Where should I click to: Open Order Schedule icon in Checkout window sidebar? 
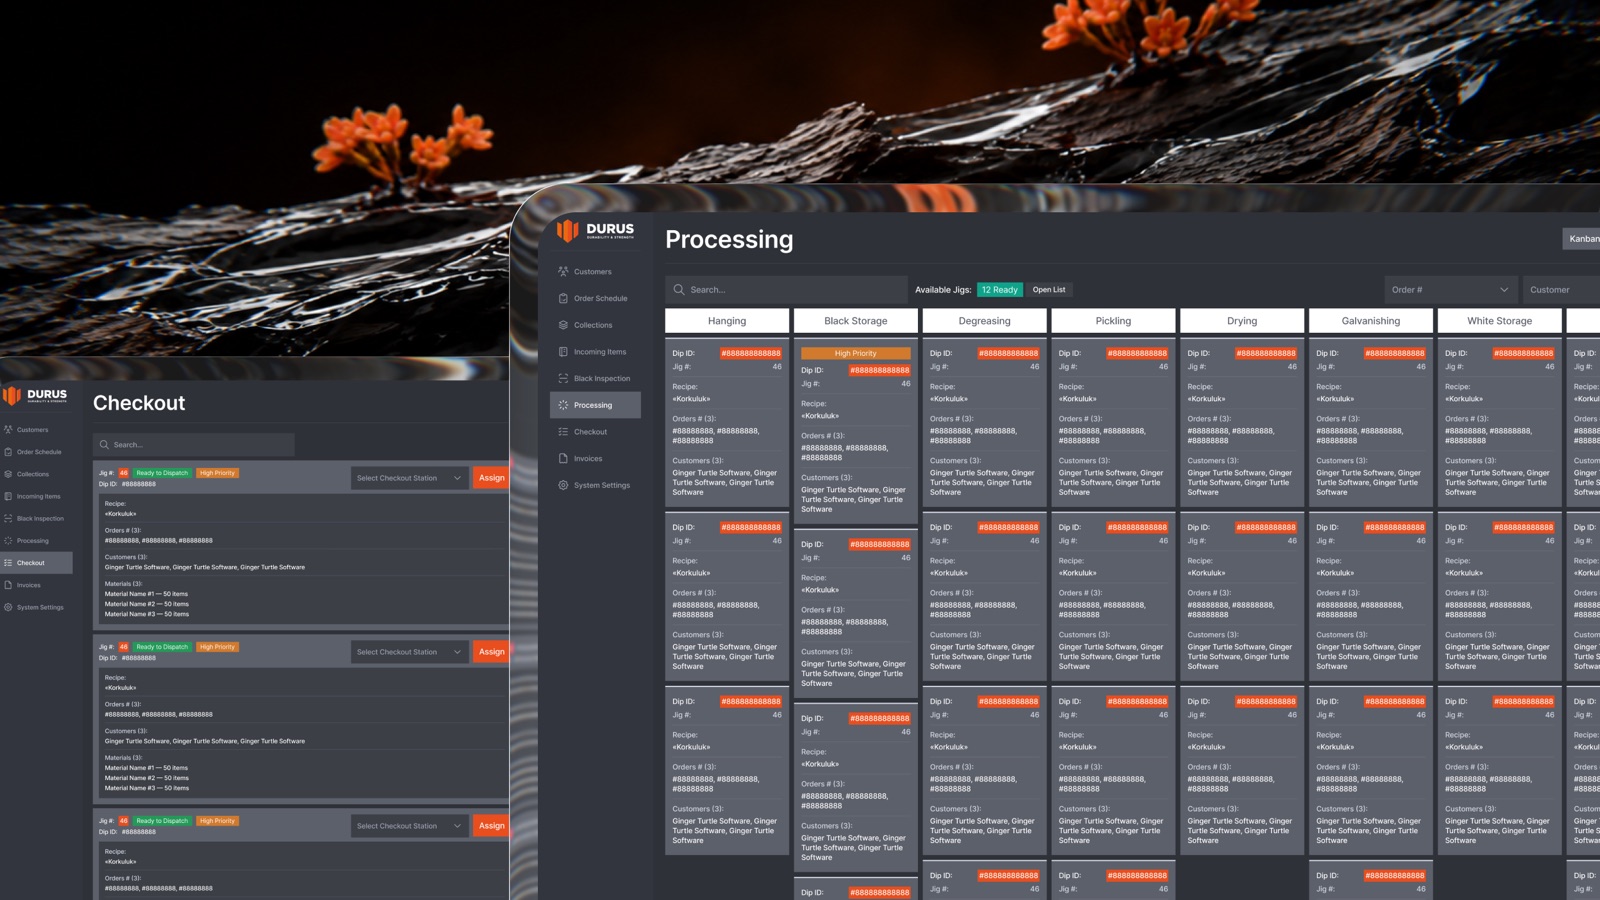click(x=8, y=452)
